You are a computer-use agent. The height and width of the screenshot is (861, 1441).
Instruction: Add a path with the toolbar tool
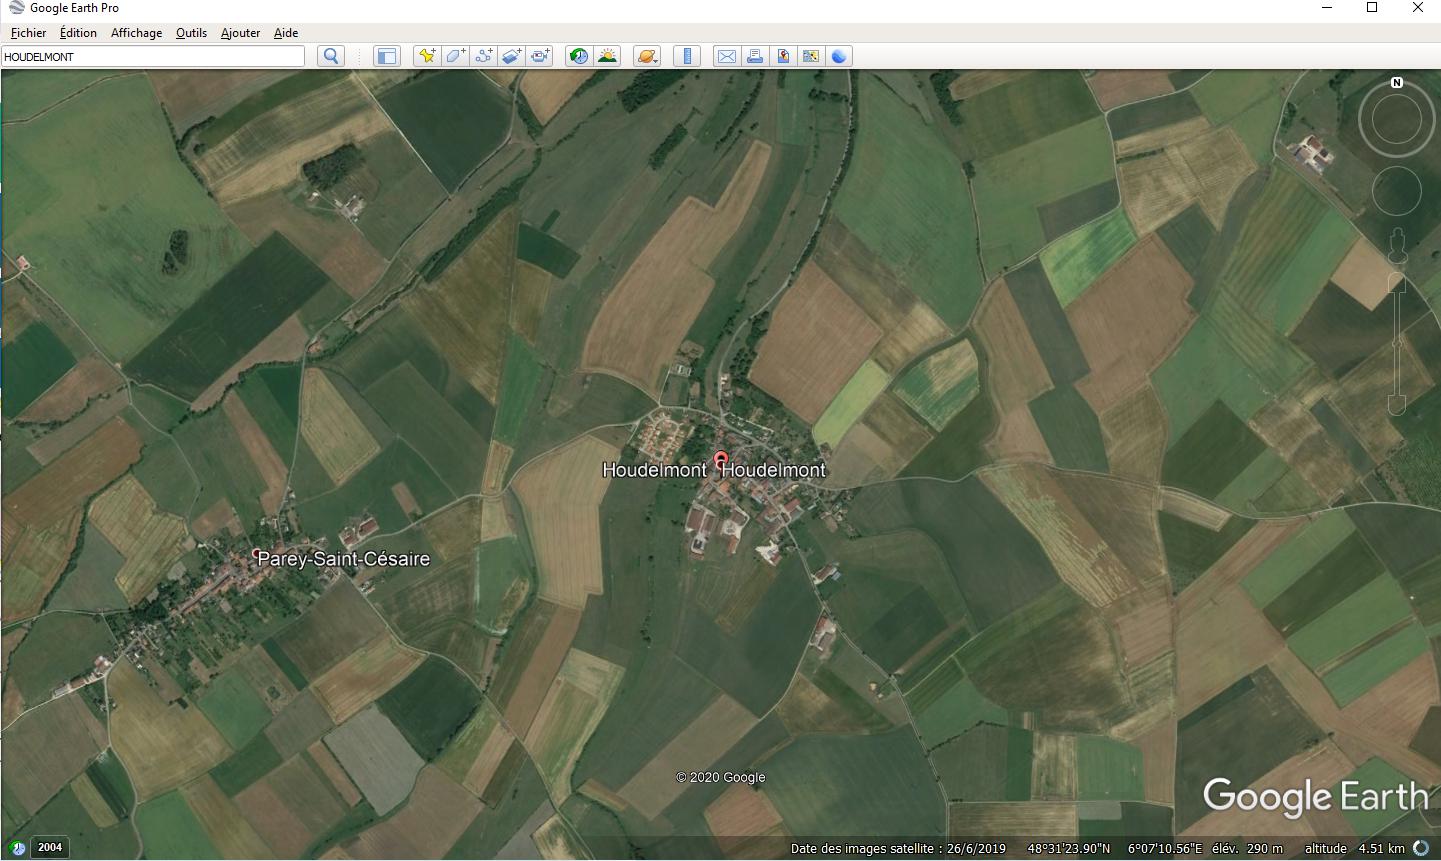(x=483, y=56)
